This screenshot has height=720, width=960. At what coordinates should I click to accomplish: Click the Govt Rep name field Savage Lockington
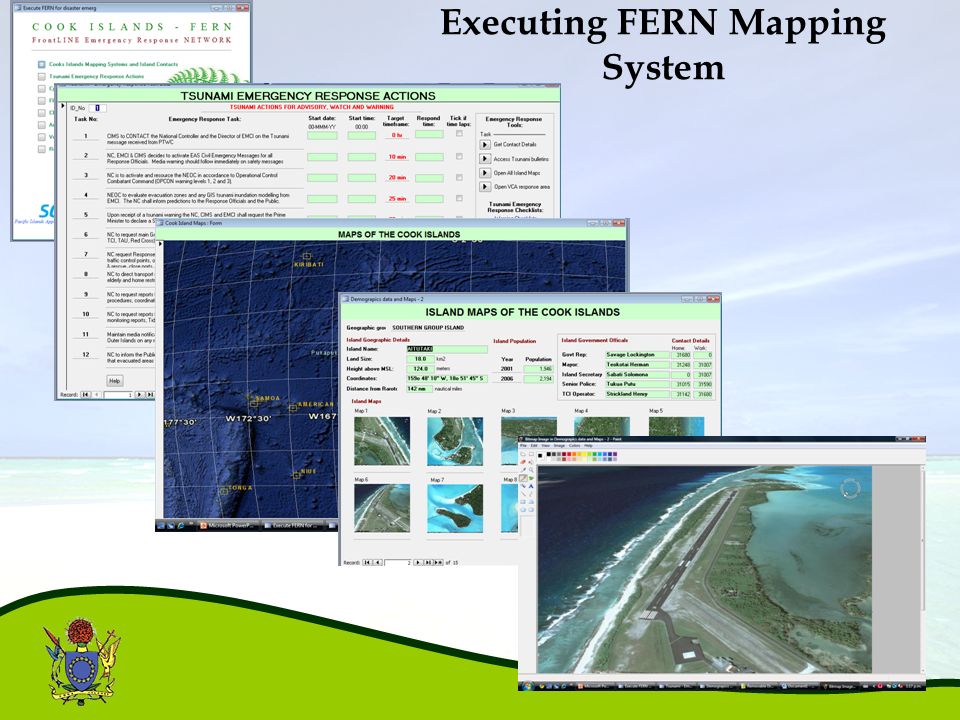point(637,354)
